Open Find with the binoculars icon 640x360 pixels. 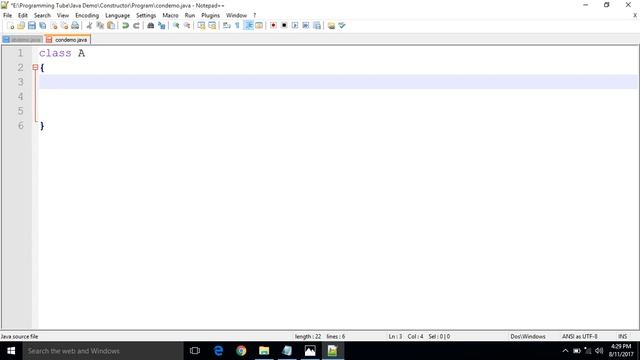pyautogui.click(x=151, y=26)
